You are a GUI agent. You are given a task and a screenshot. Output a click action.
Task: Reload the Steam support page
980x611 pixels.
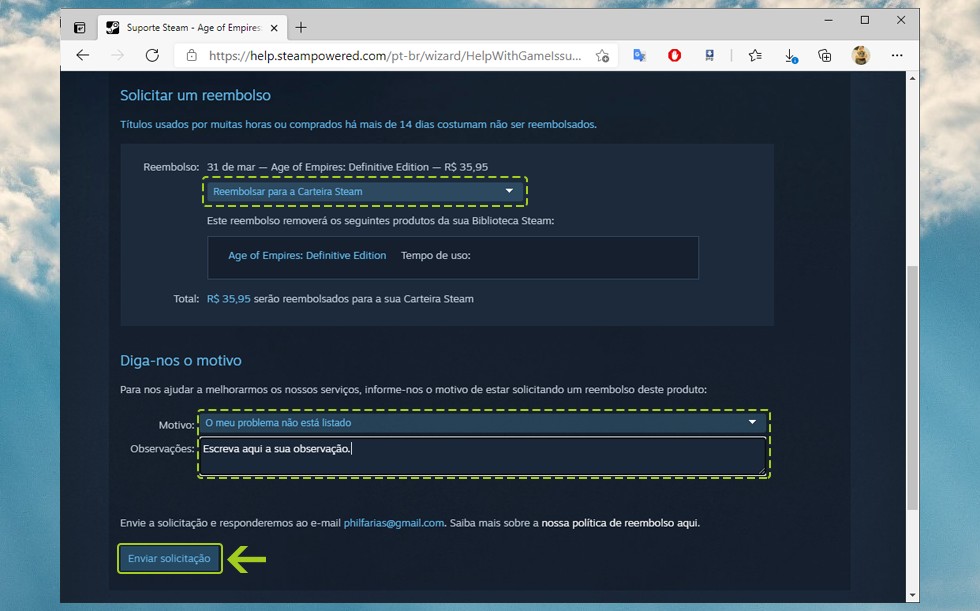point(152,56)
